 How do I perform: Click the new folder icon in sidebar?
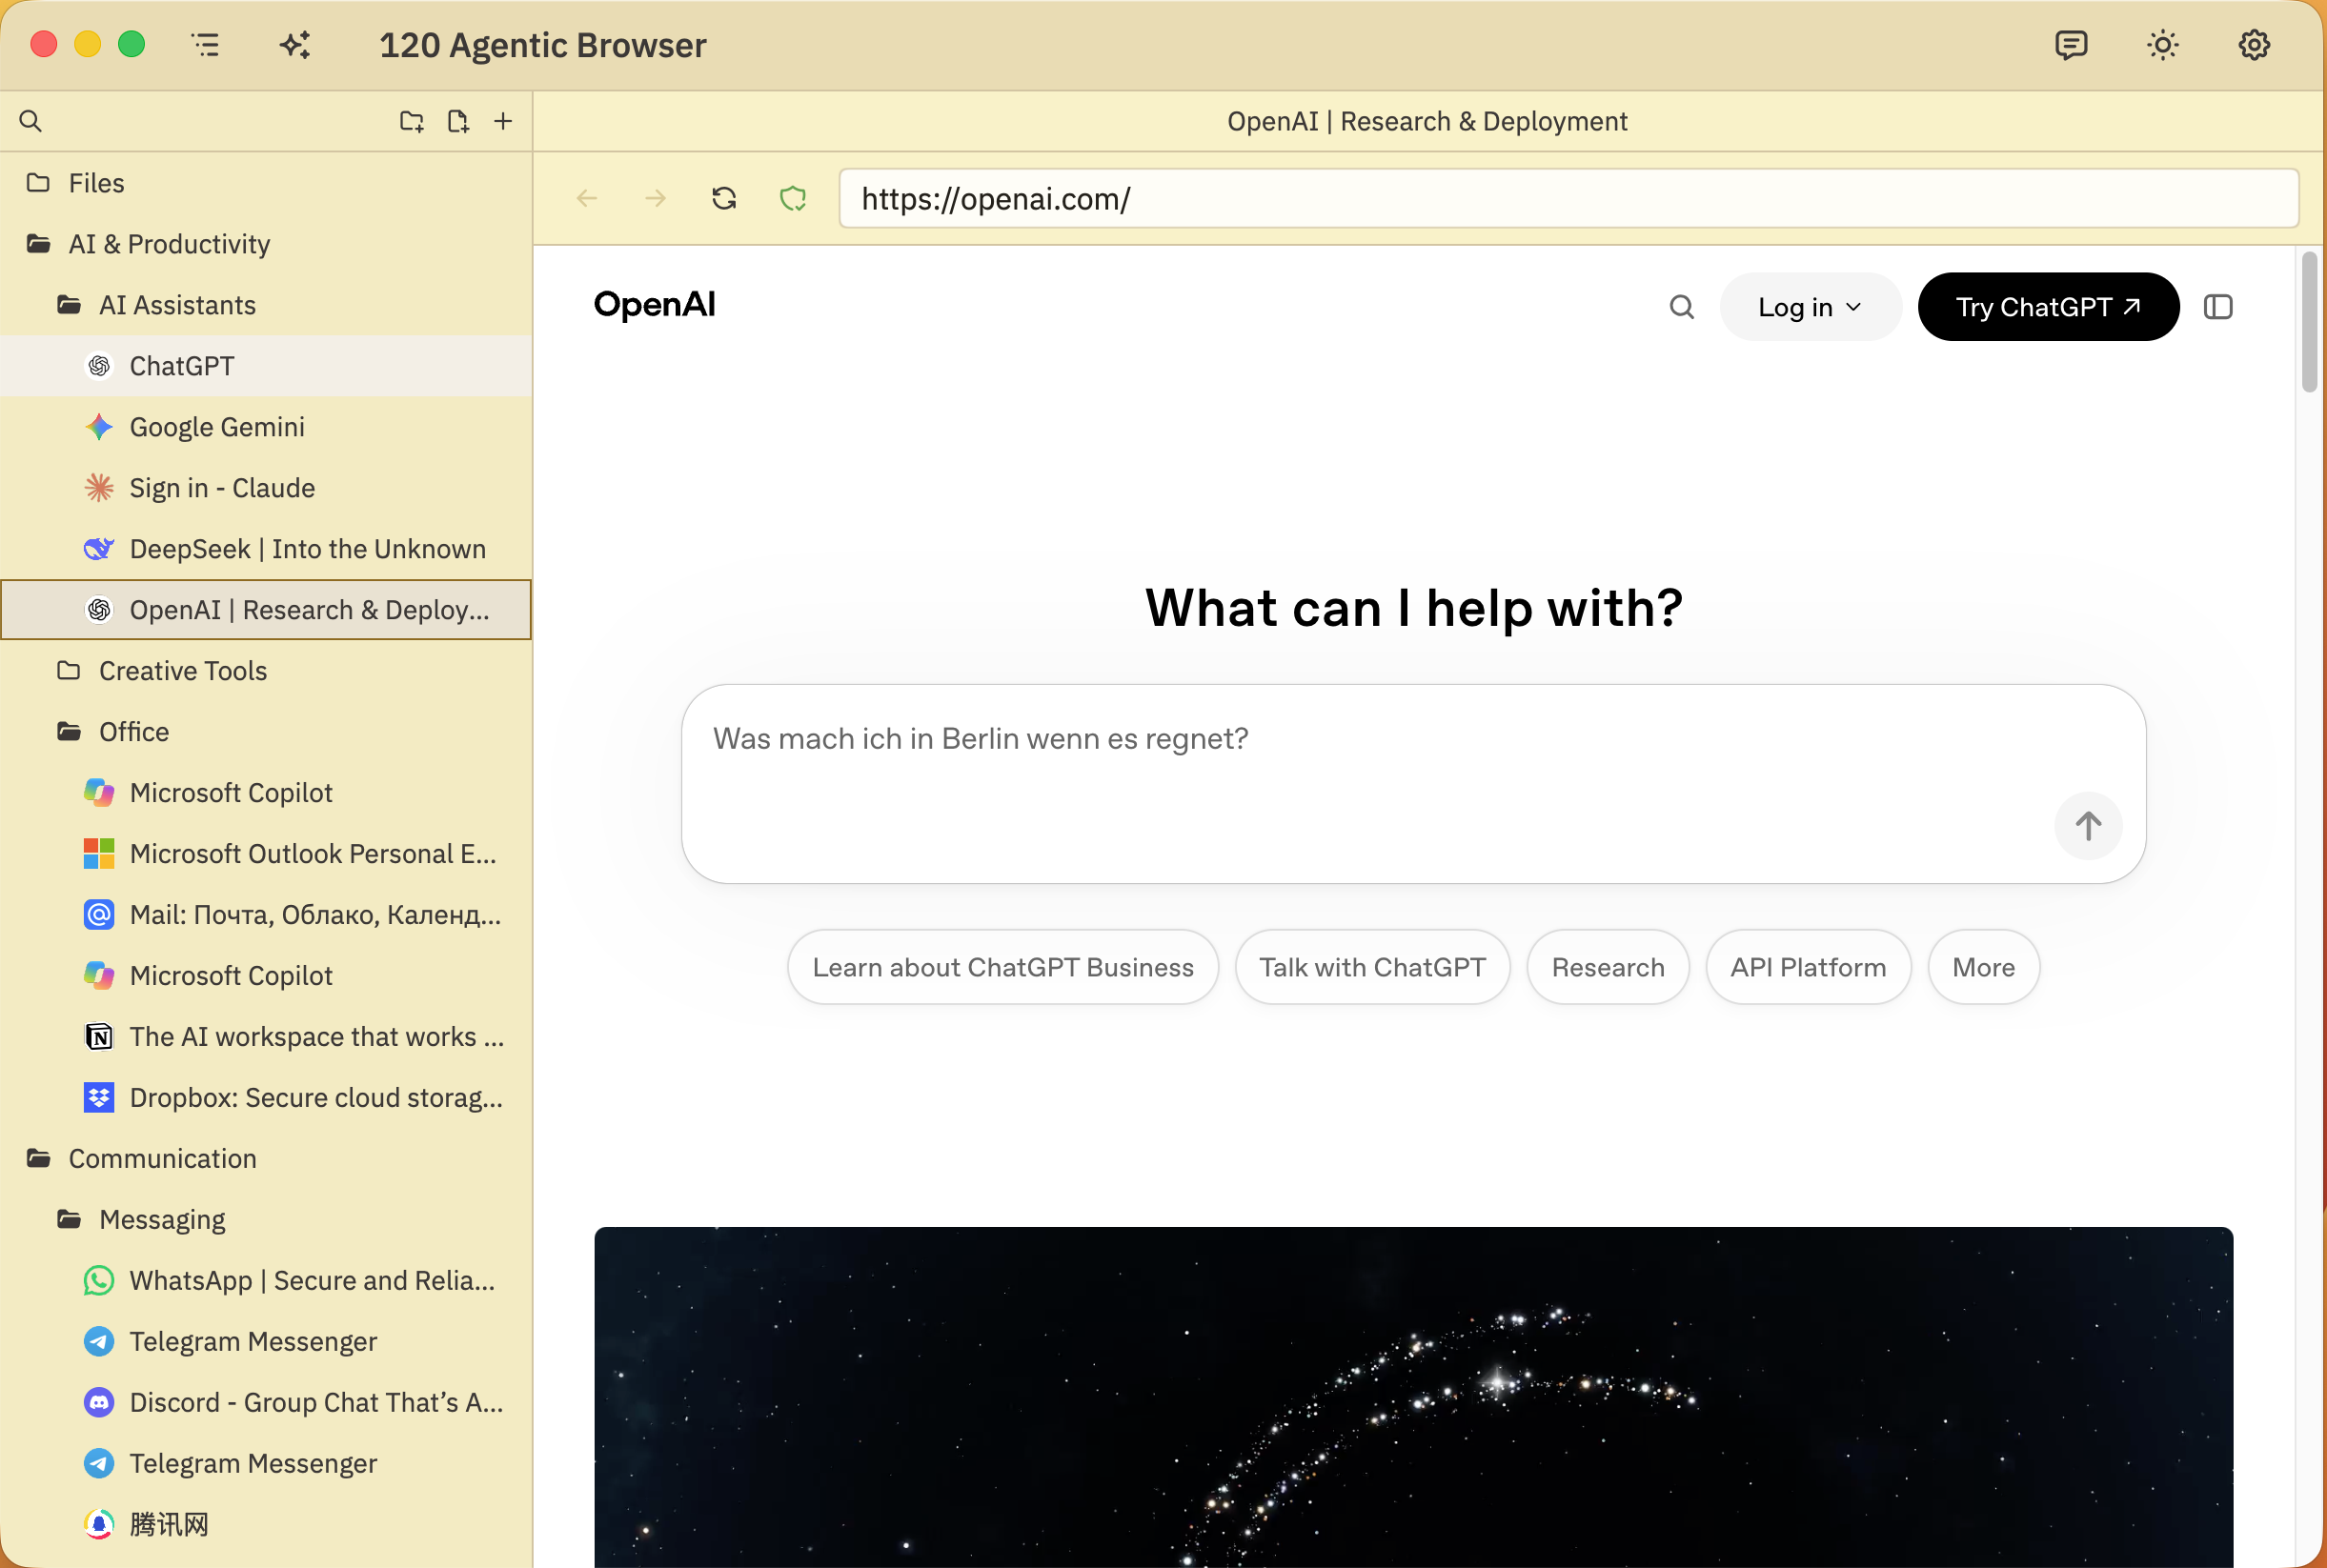pos(412,121)
